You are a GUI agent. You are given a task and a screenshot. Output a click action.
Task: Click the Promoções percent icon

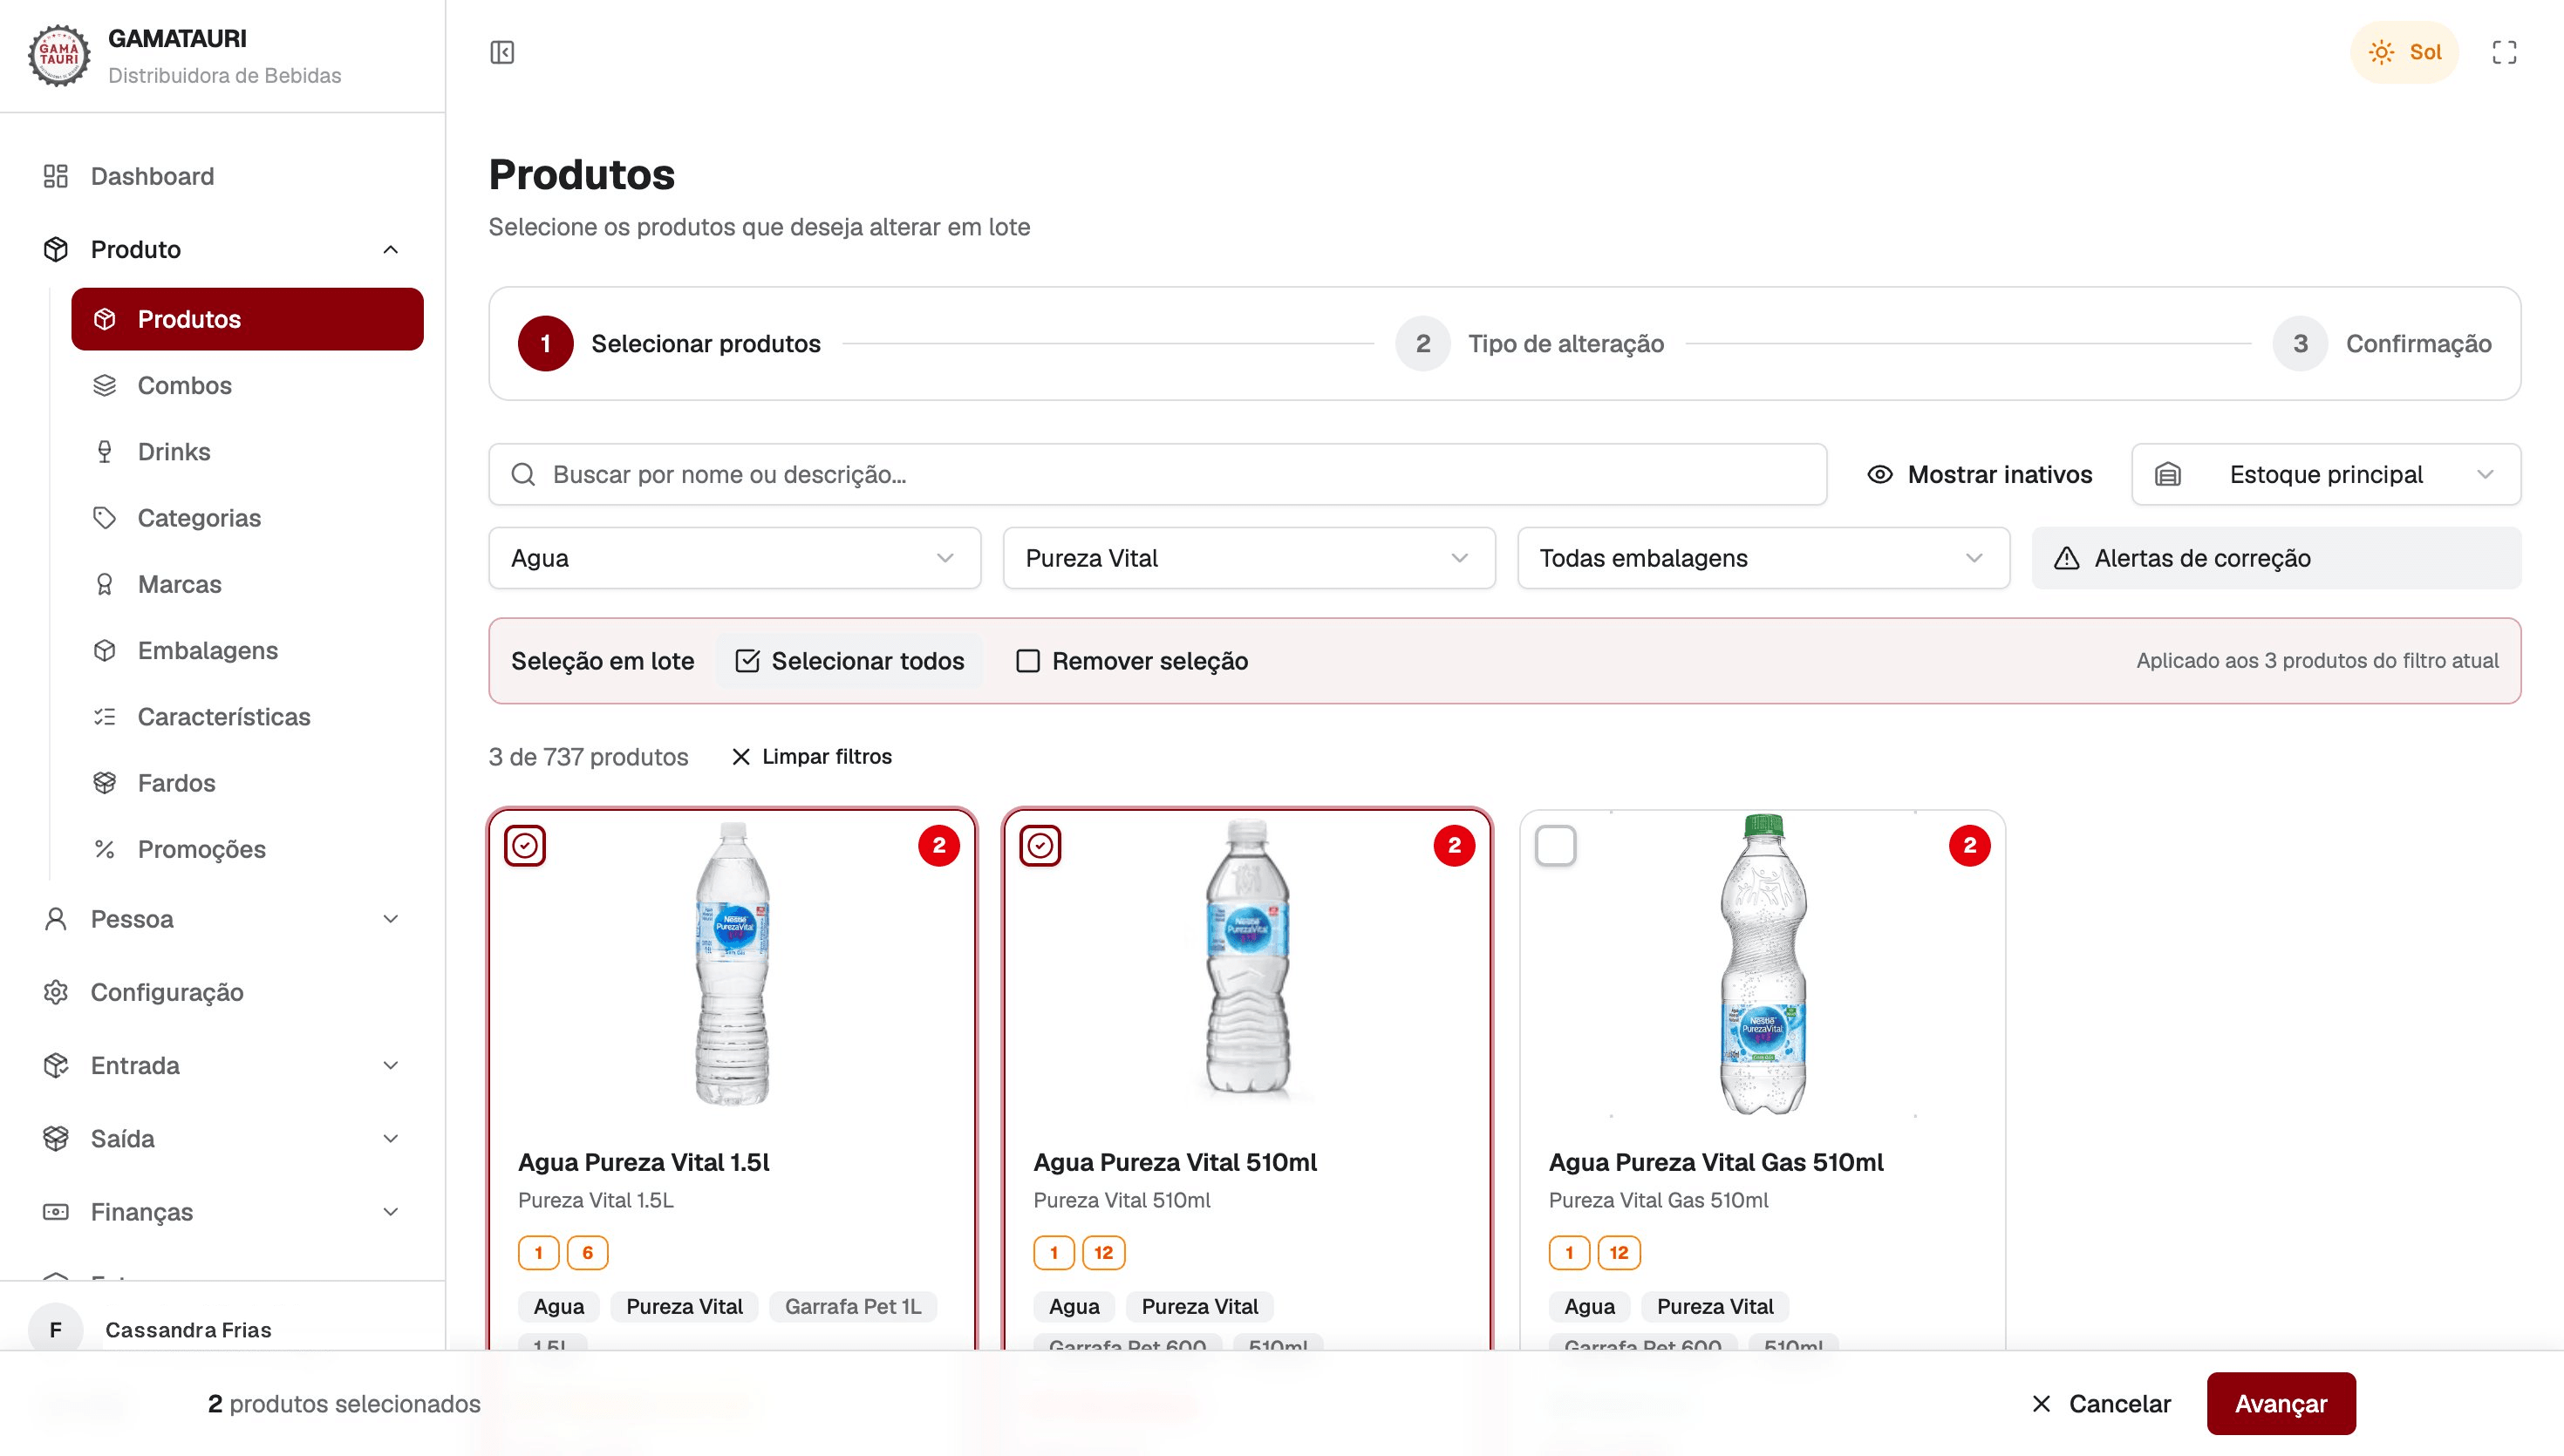point(105,849)
